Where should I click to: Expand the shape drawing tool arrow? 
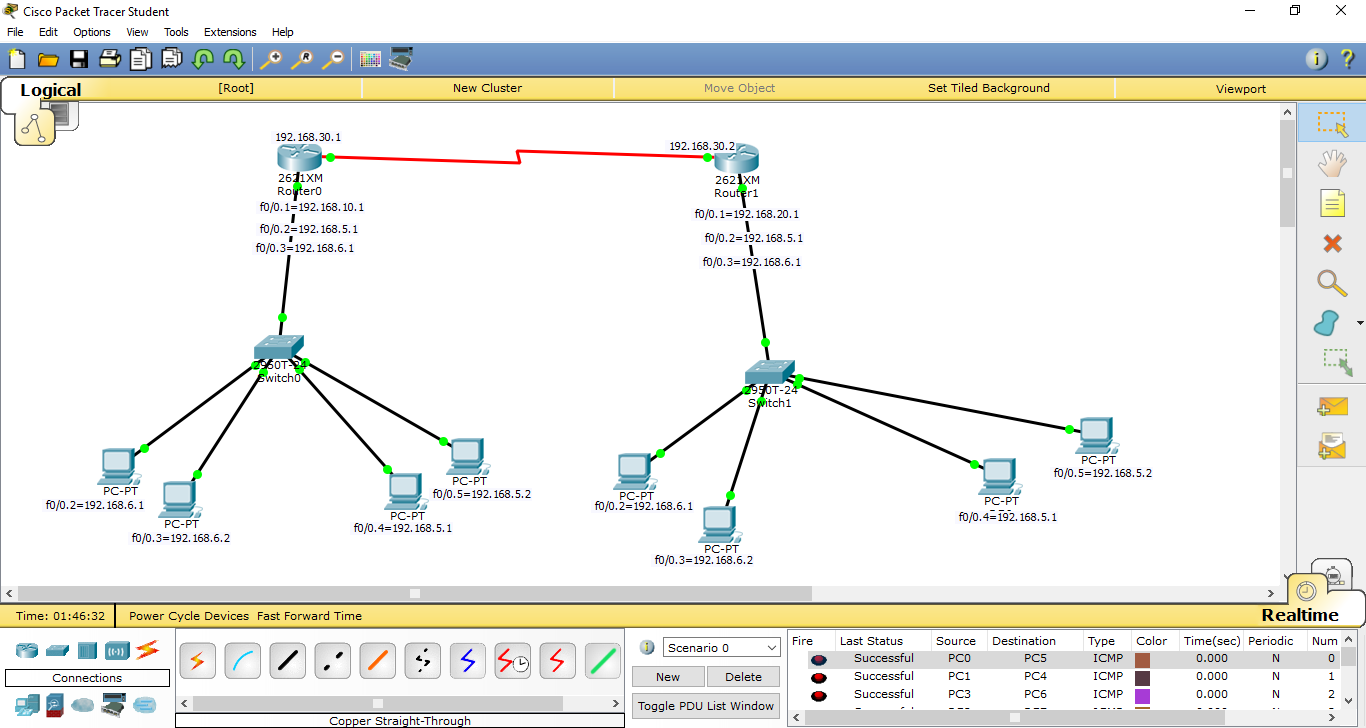click(x=1358, y=322)
